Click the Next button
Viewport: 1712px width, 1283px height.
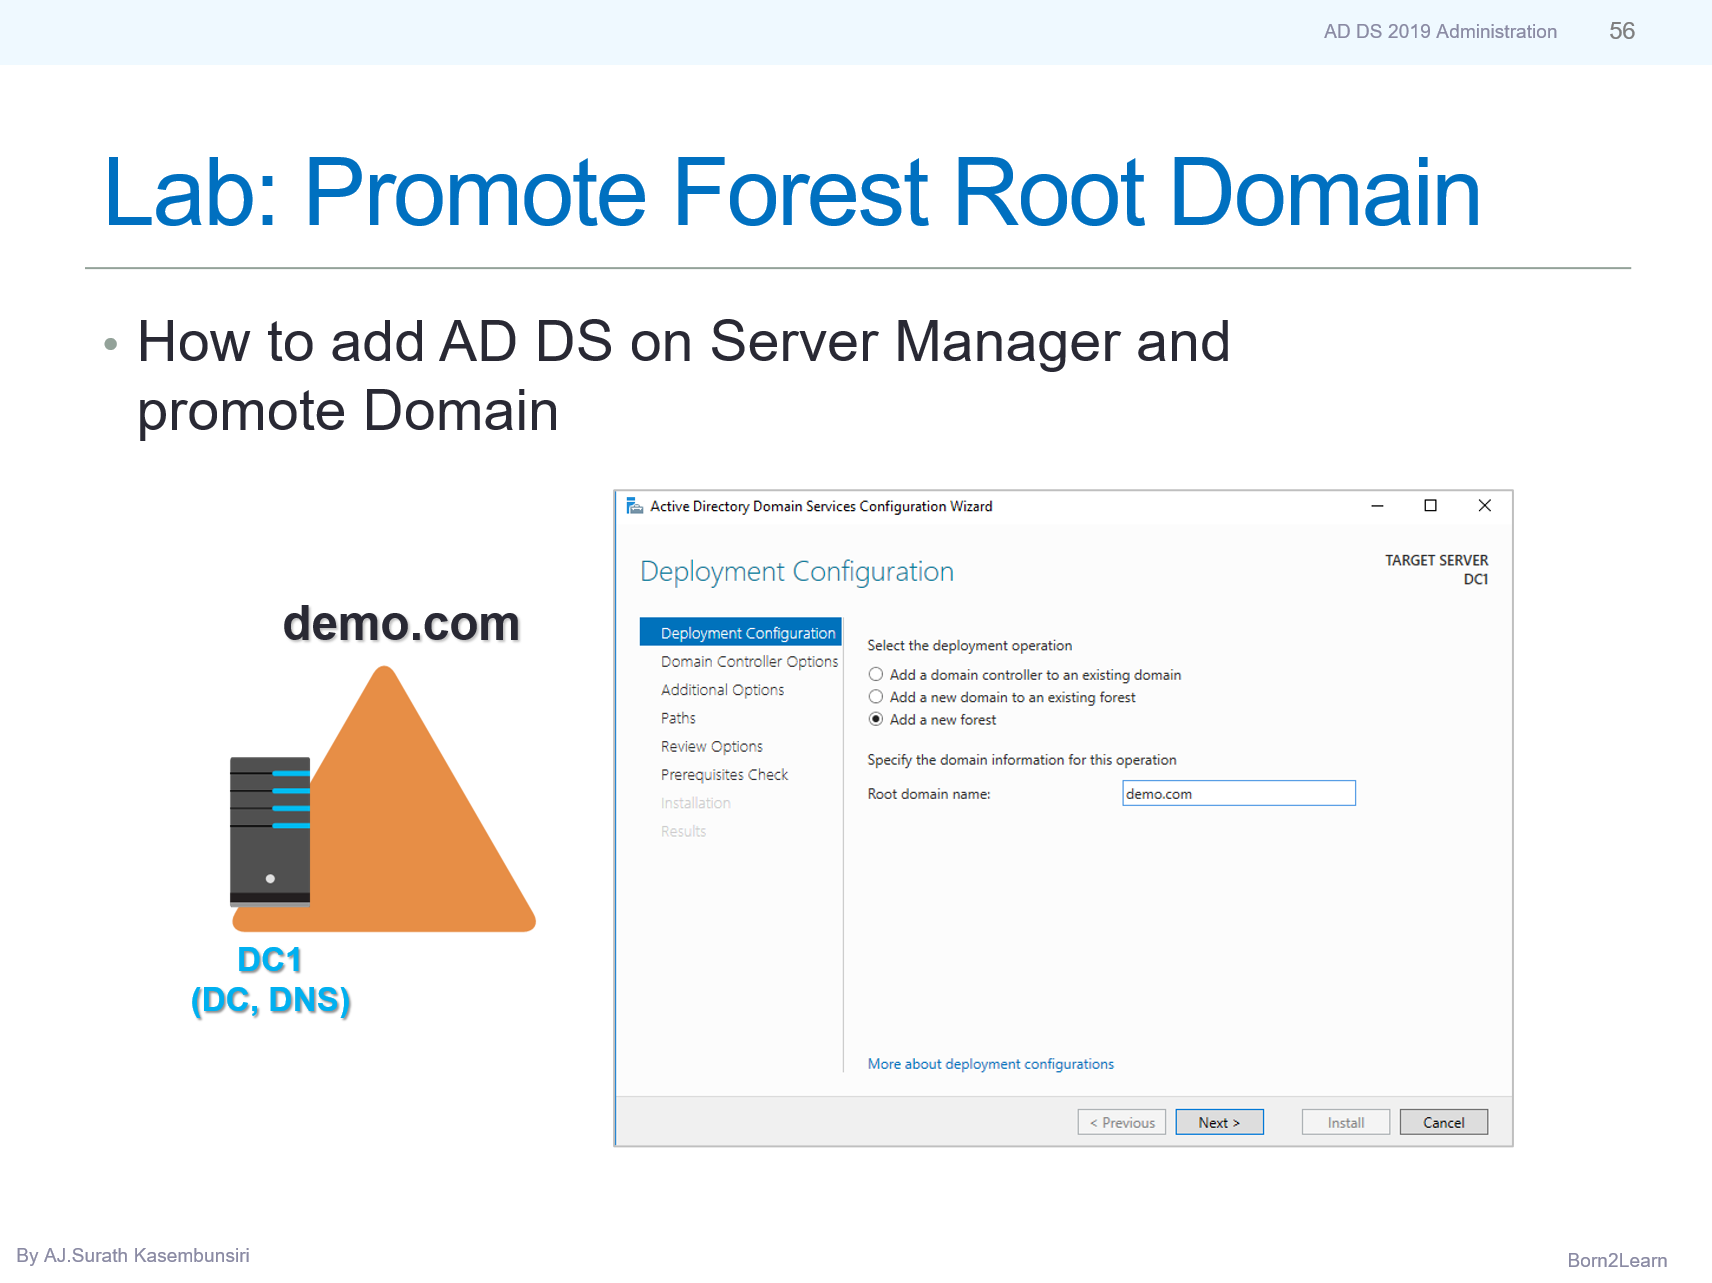1219,1121
